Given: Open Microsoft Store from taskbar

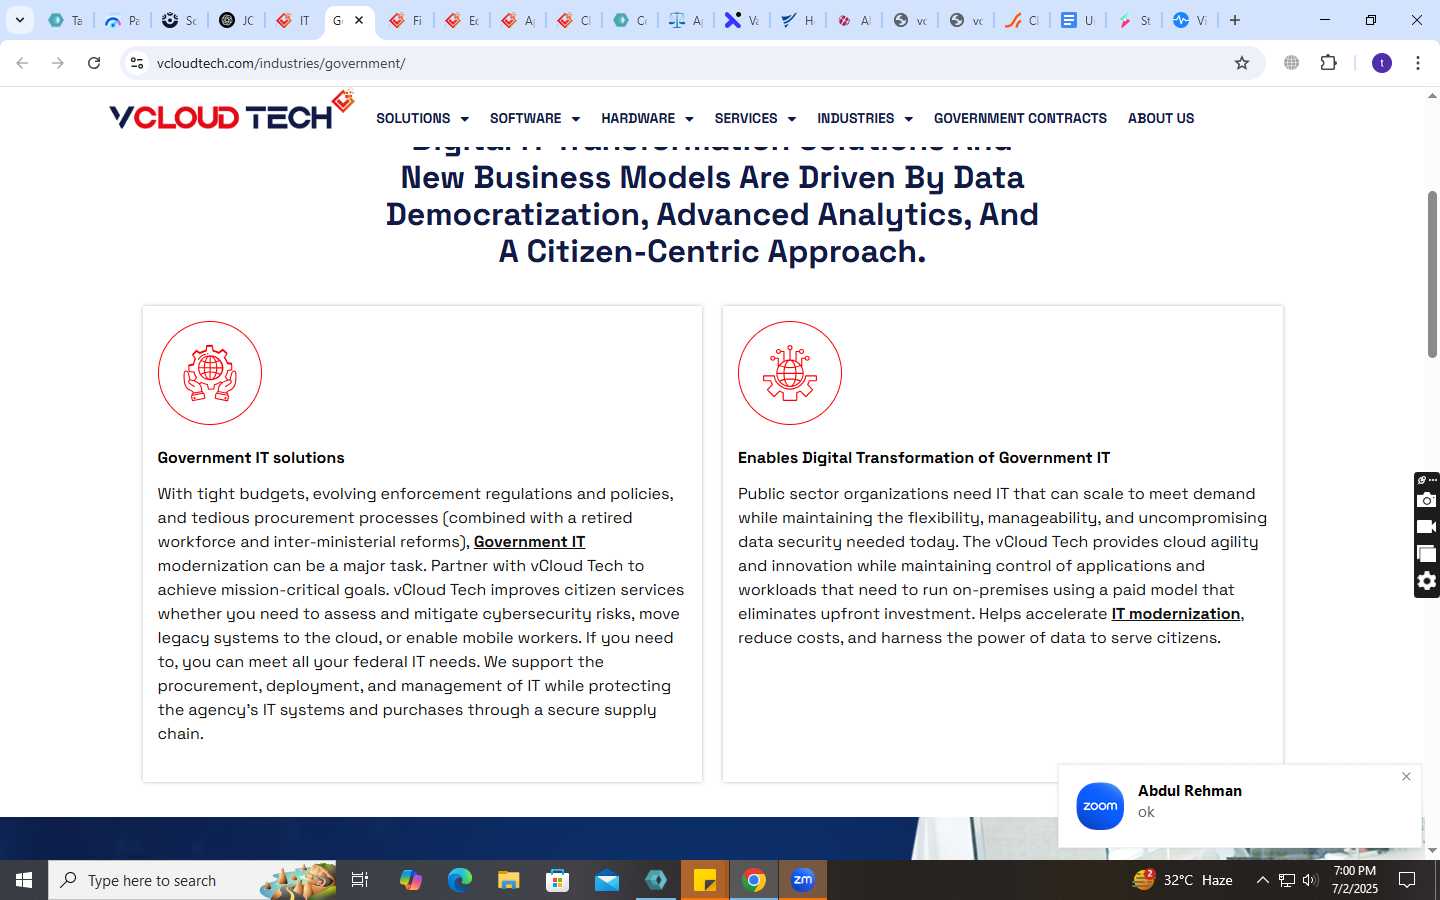Looking at the screenshot, I should point(558,880).
